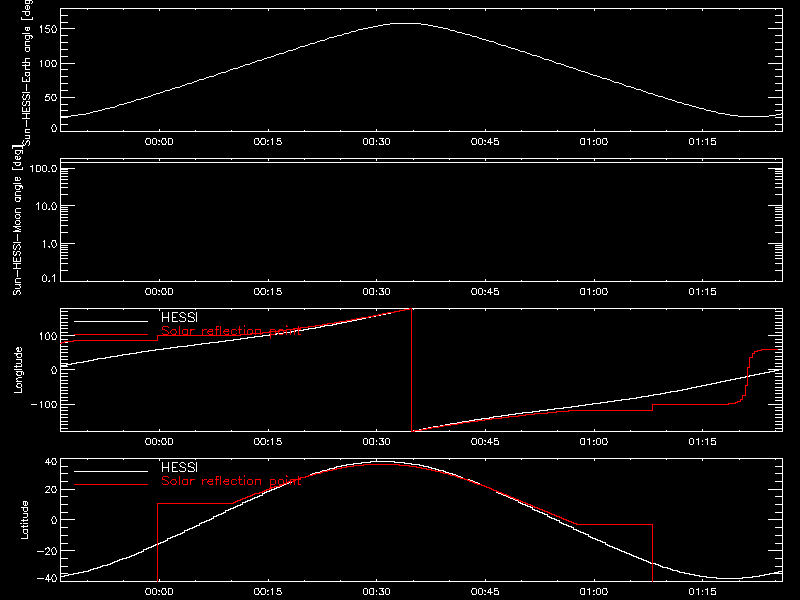This screenshot has height=600, width=800.
Task: Select the 00:15 label under the Earth angle plot
Action: coord(268,142)
